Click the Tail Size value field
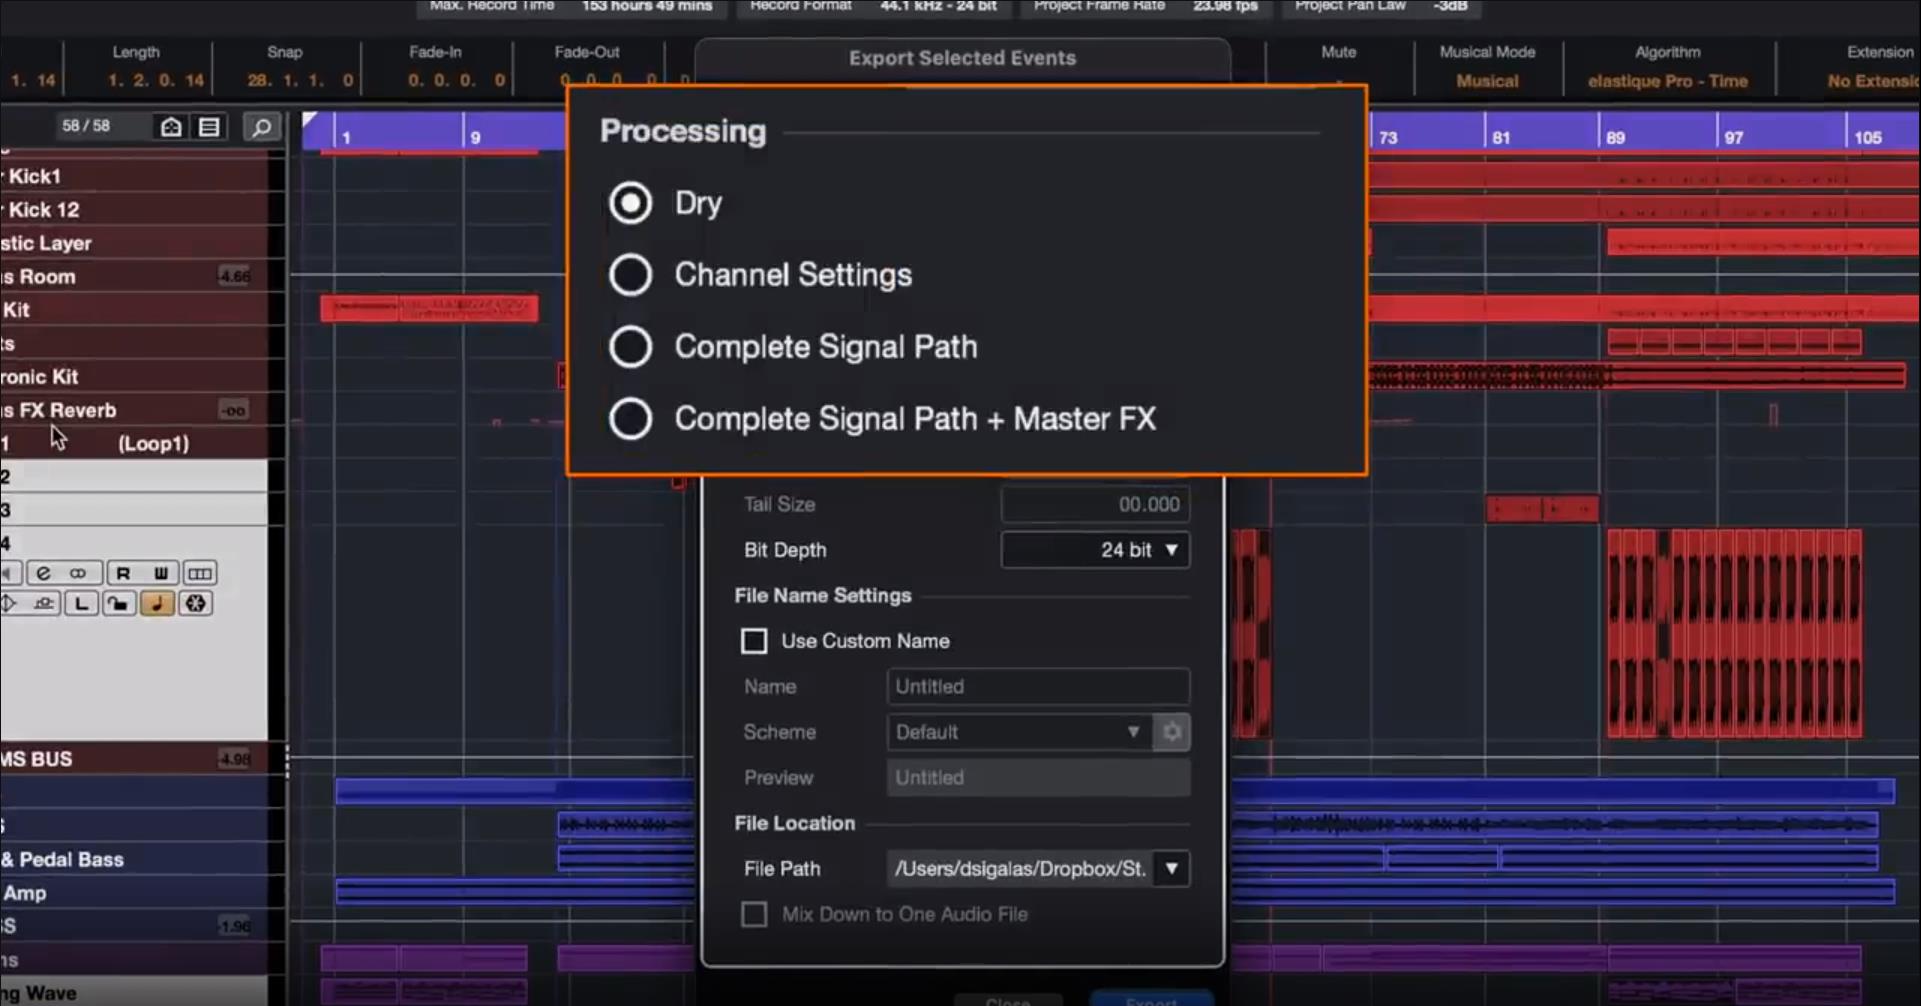 tap(1095, 505)
